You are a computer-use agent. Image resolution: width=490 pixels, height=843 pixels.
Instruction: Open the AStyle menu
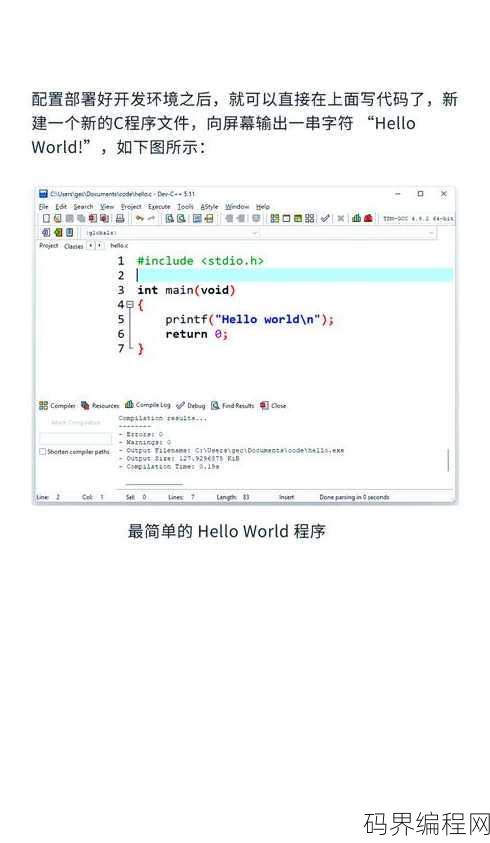point(209,206)
